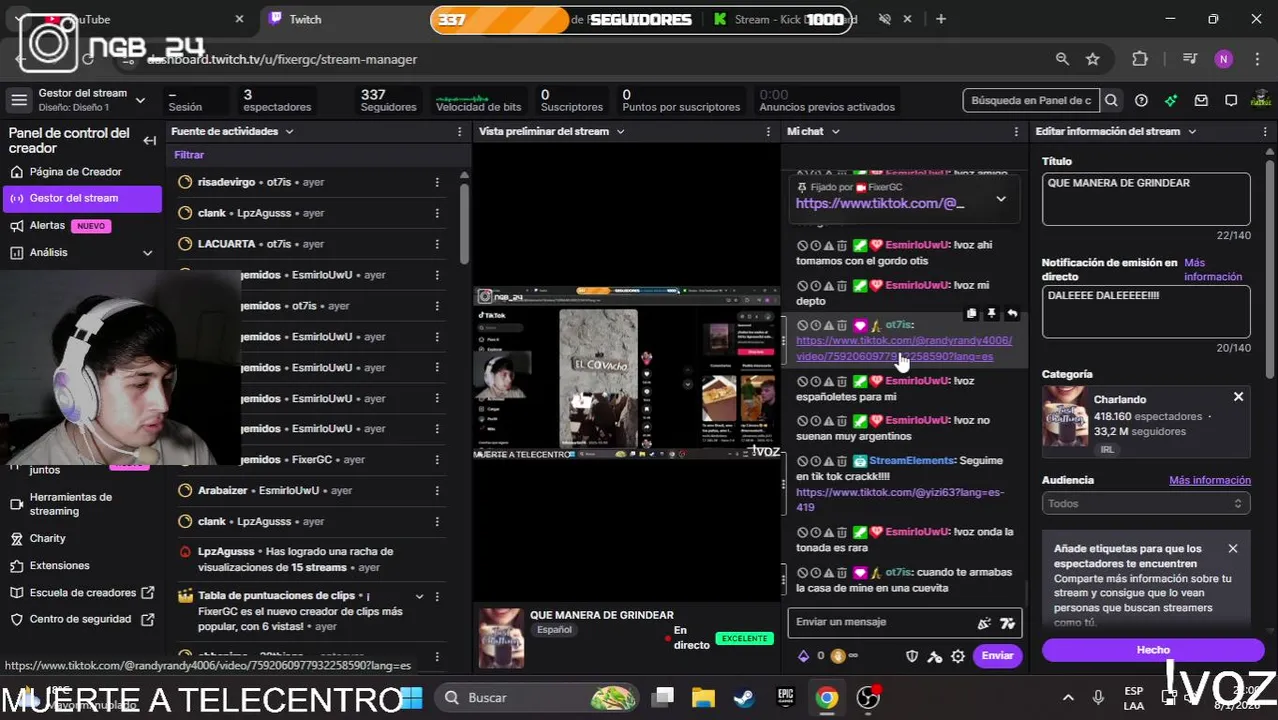Click the Notificación de emisión en directo text field

pos(1146,311)
